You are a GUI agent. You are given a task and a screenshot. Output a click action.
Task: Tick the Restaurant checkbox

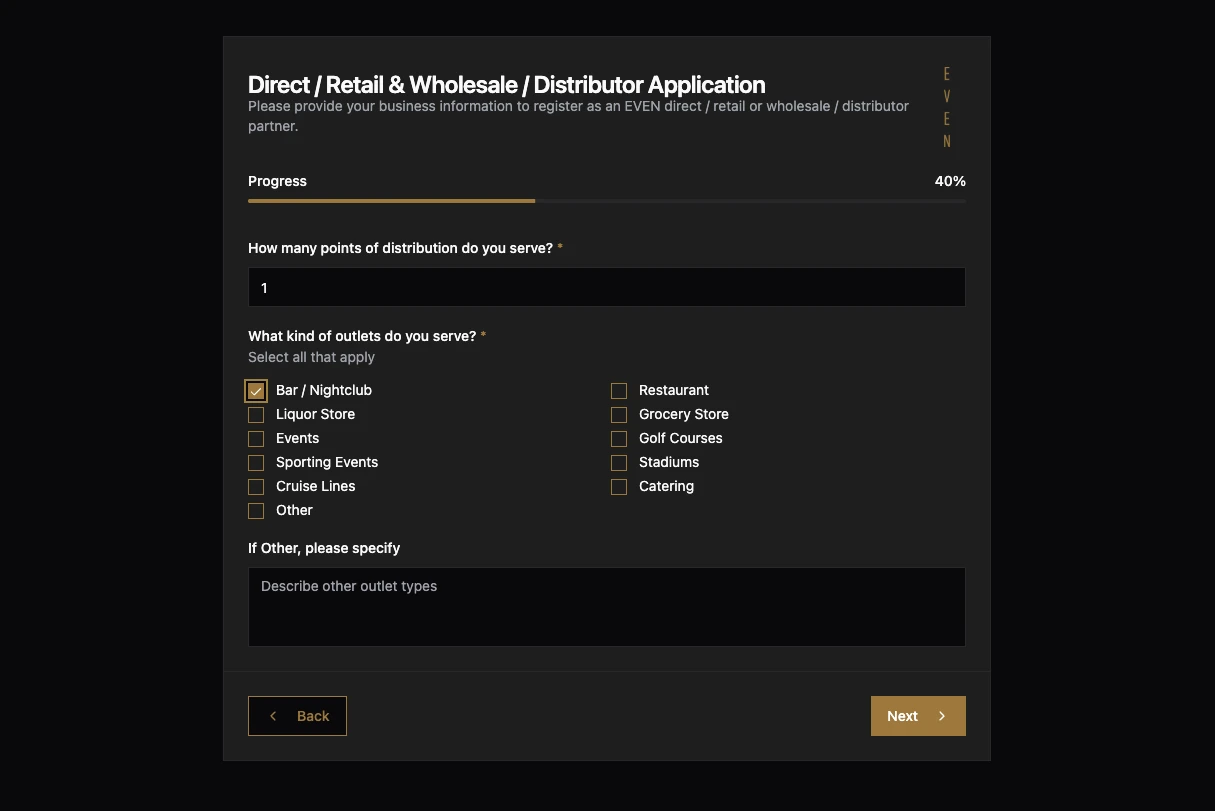coord(619,391)
